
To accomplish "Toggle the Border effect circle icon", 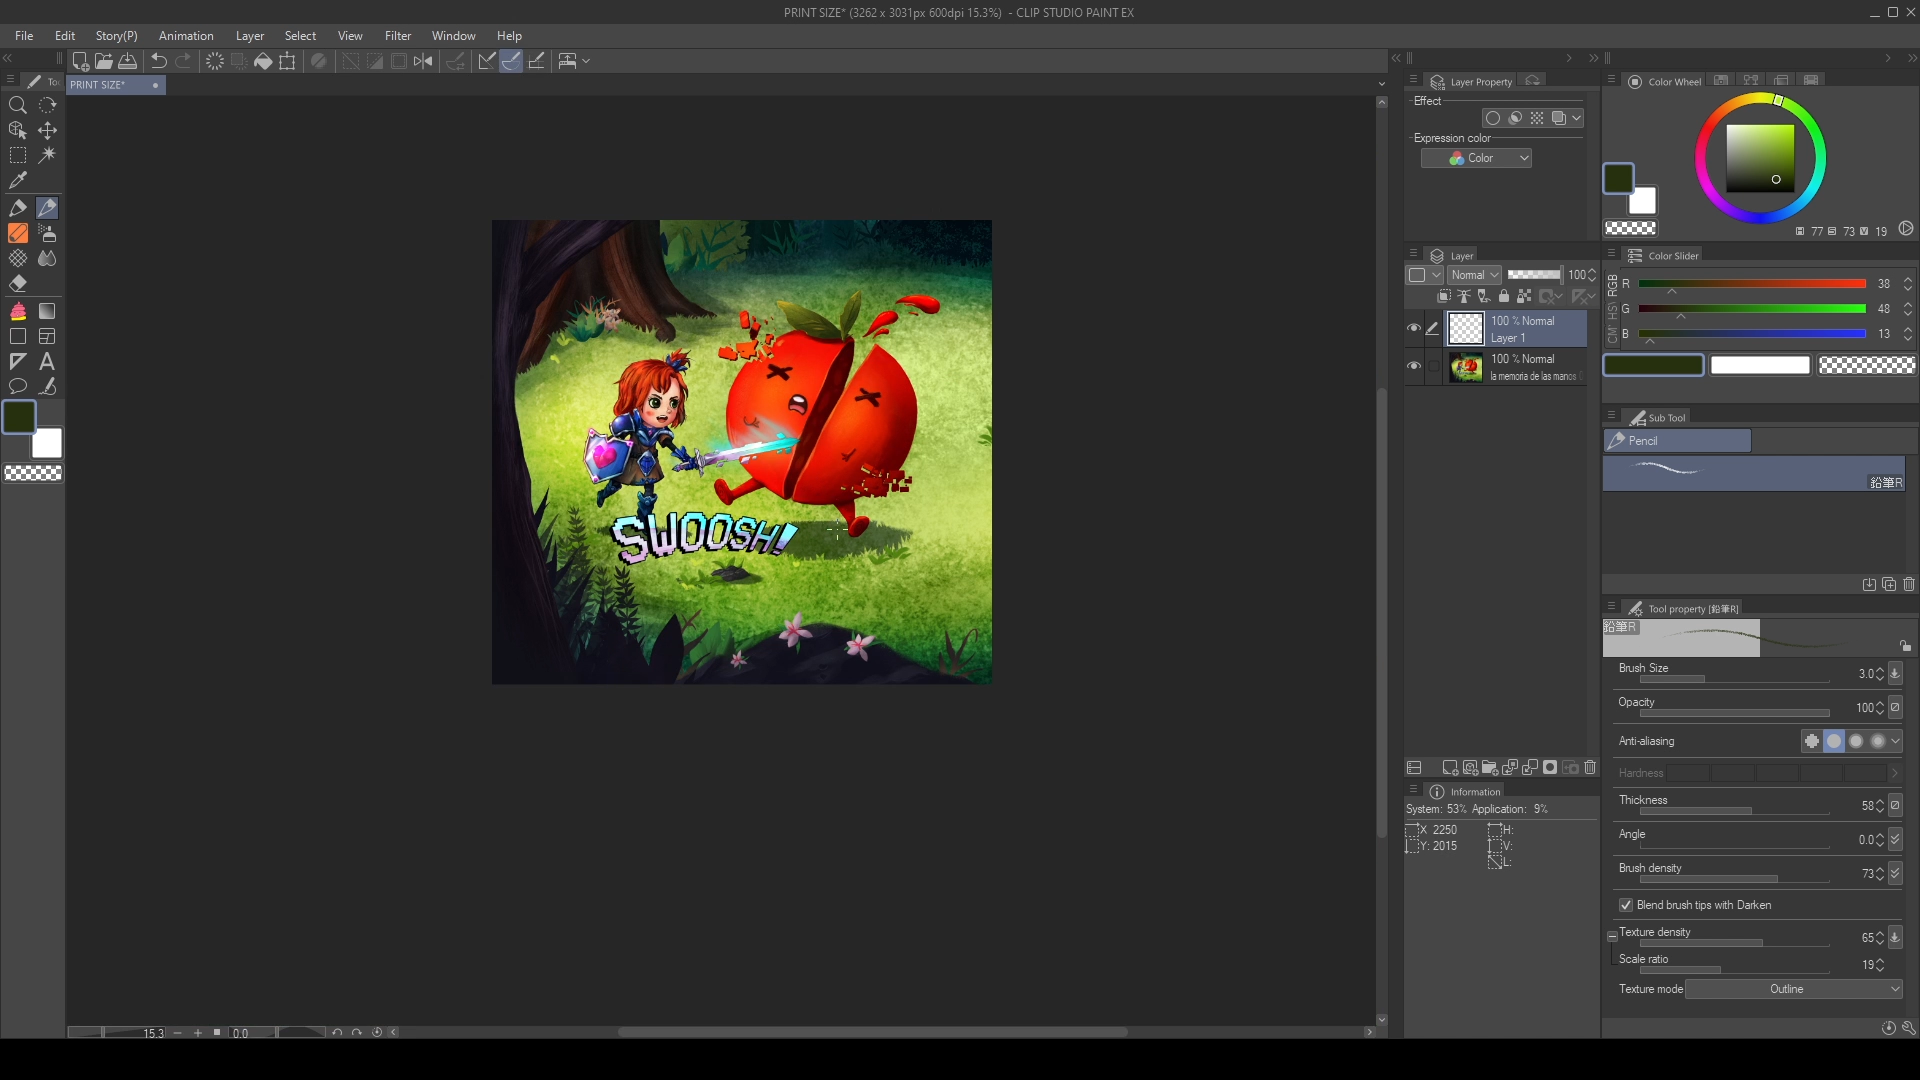I will pos(1493,118).
